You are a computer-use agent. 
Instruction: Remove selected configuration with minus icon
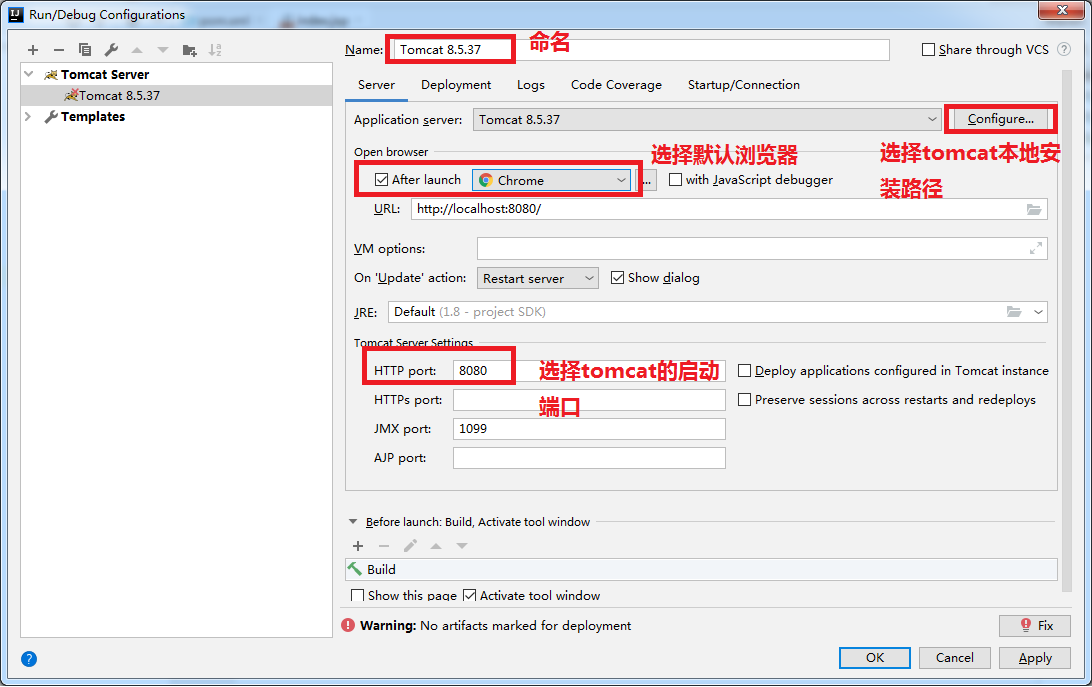click(x=58, y=49)
